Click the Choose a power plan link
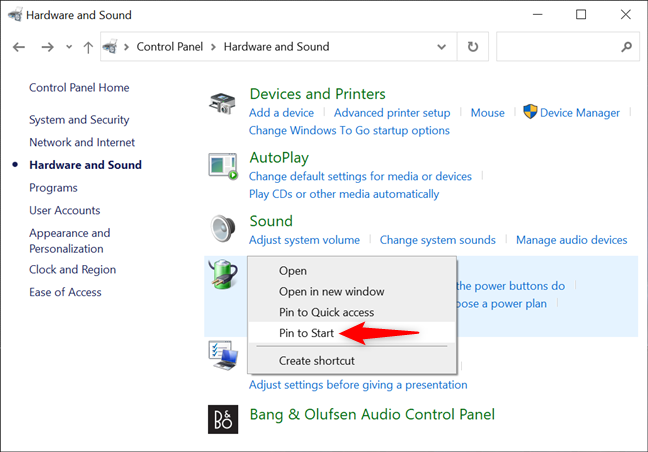 tap(502, 304)
